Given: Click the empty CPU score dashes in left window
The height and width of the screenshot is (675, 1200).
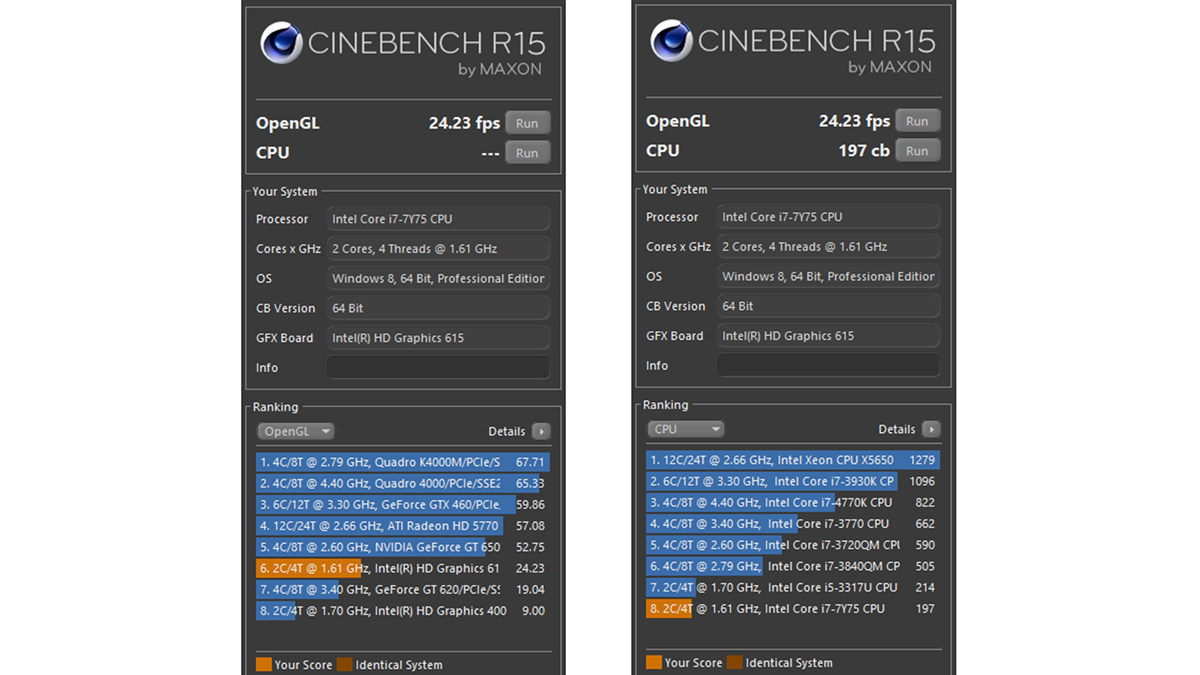Looking at the screenshot, I should pyautogui.click(x=490, y=154).
